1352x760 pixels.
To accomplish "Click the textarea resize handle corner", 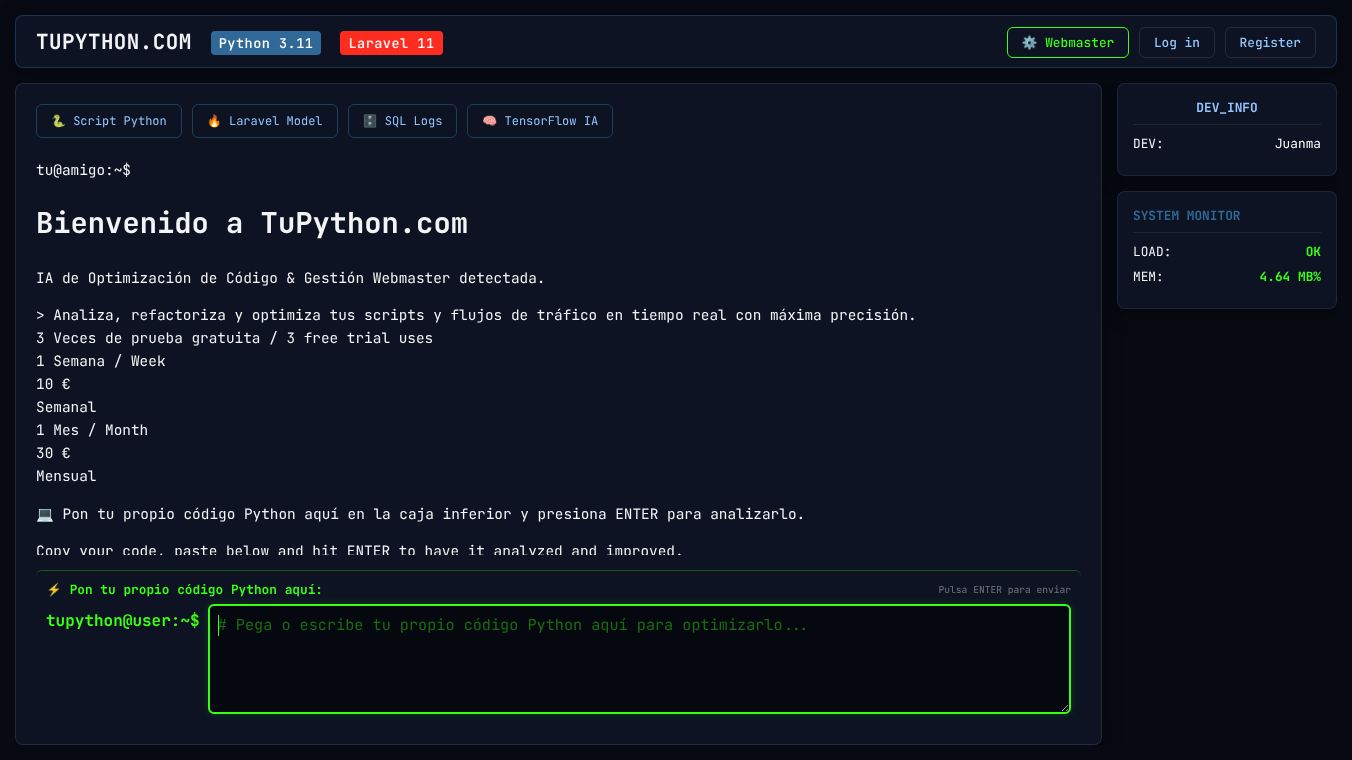I will coord(1064,707).
